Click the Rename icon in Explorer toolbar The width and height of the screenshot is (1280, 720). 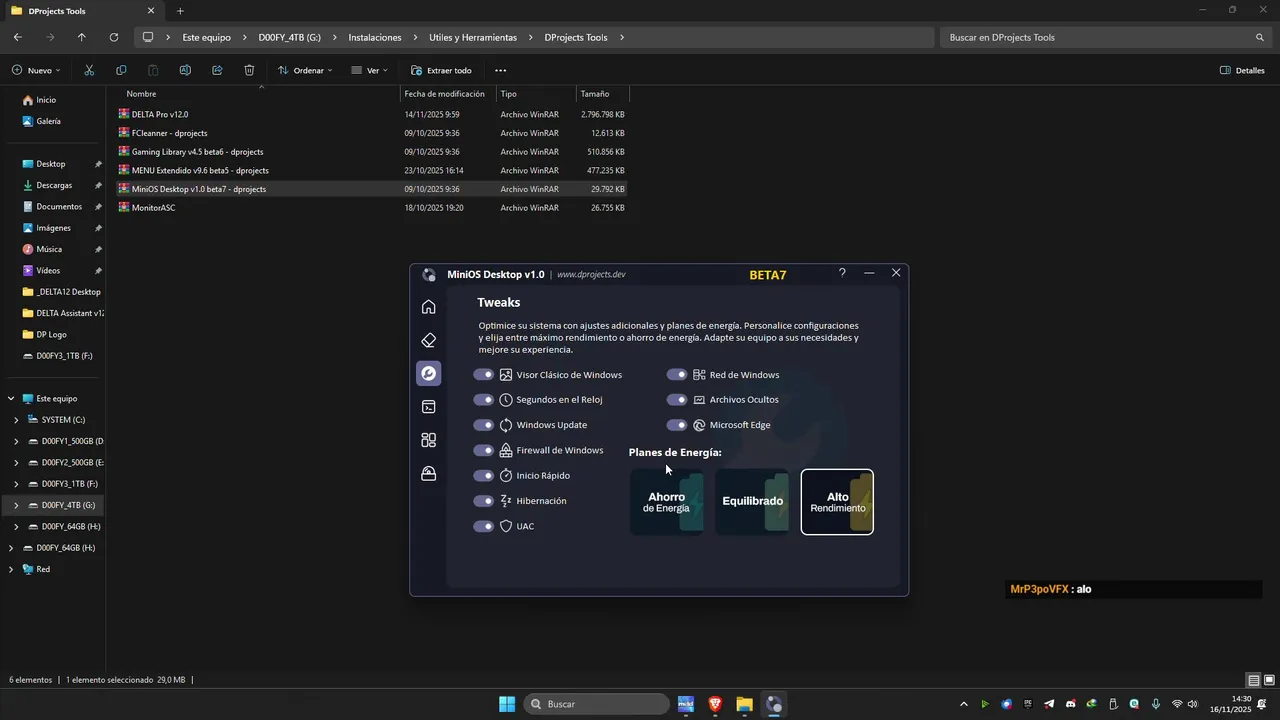pos(185,70)
